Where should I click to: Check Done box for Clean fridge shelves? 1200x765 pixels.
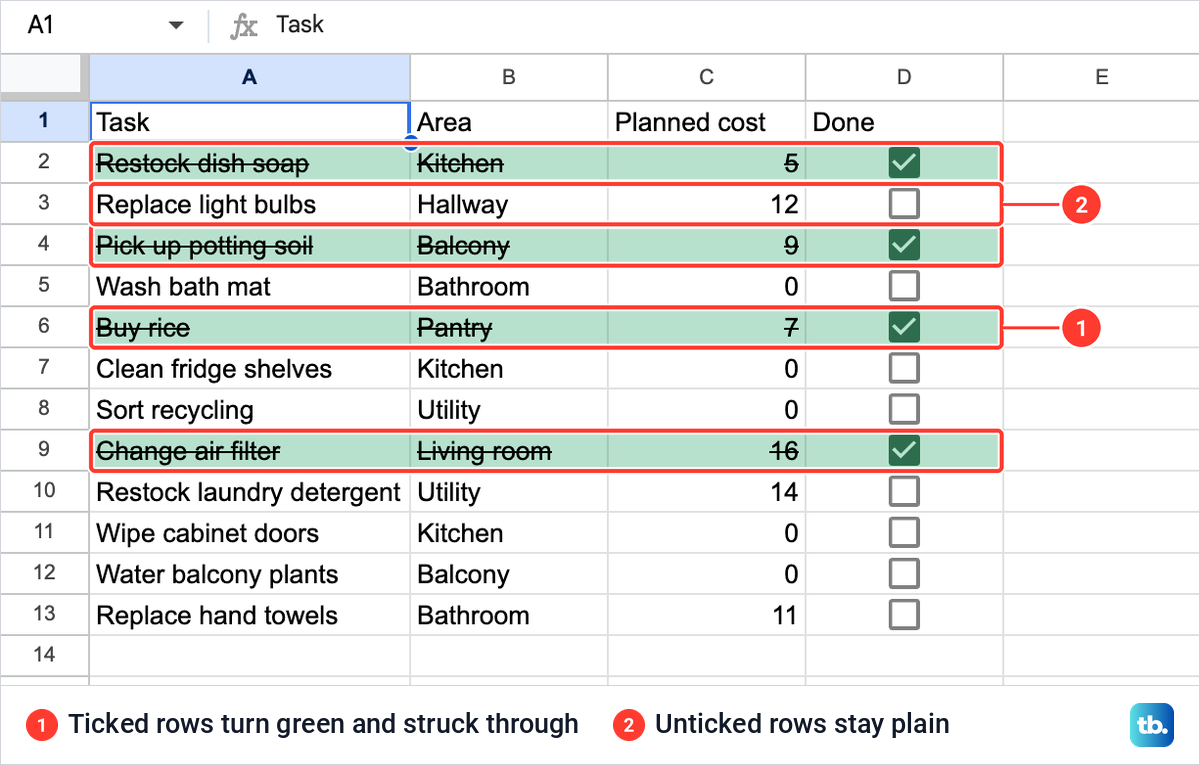click(904, 368)
